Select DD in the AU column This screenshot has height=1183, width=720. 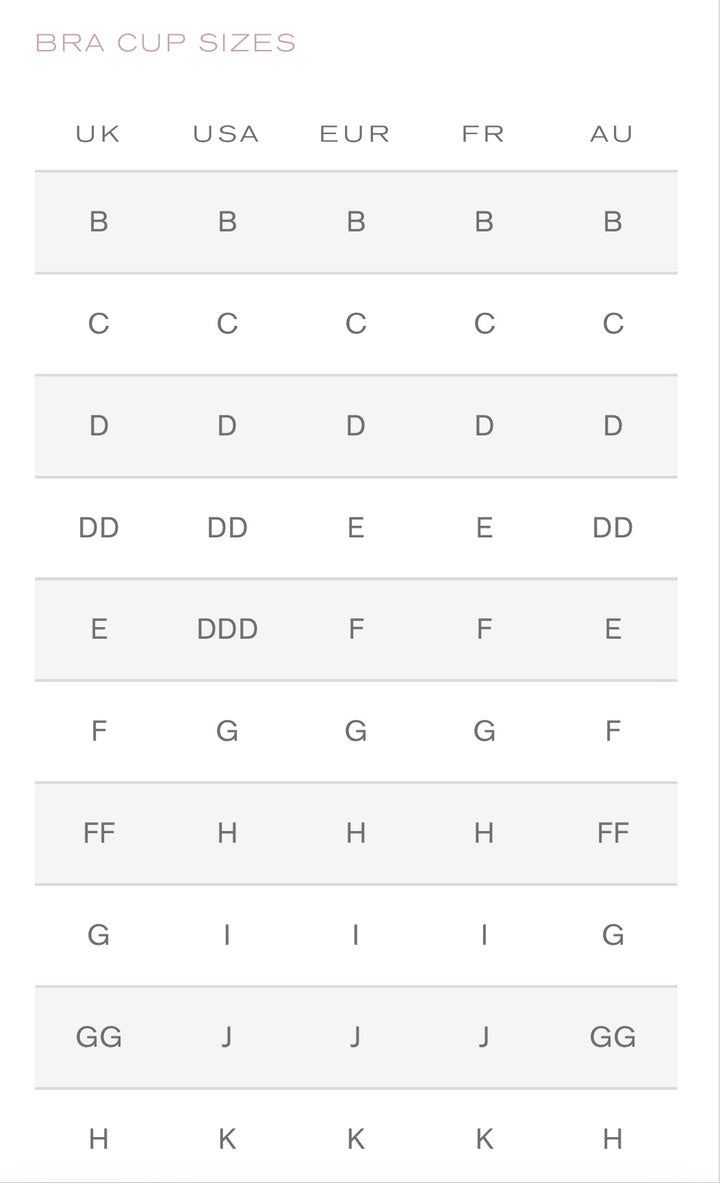point(612,527)
